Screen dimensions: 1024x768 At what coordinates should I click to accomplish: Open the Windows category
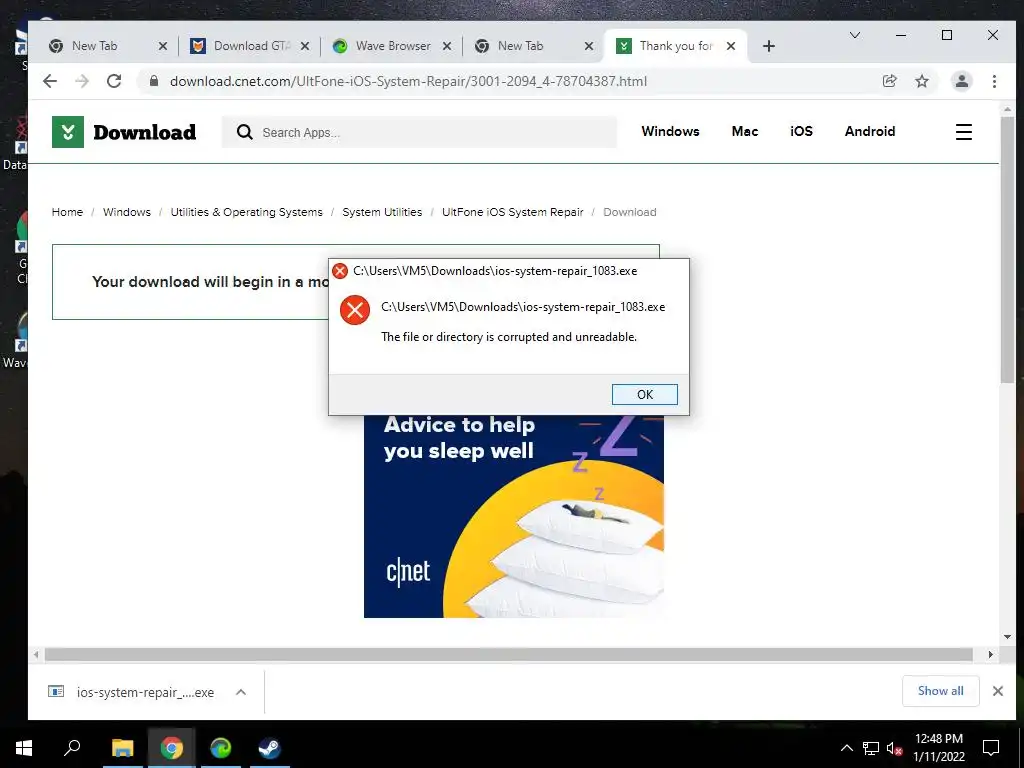click(x=670, y=131)
